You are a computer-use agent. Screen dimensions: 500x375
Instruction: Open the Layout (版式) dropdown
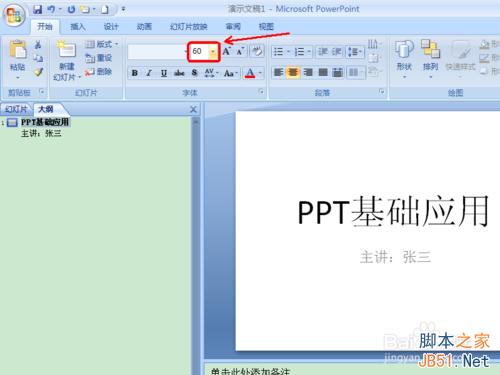coord(102,44)
